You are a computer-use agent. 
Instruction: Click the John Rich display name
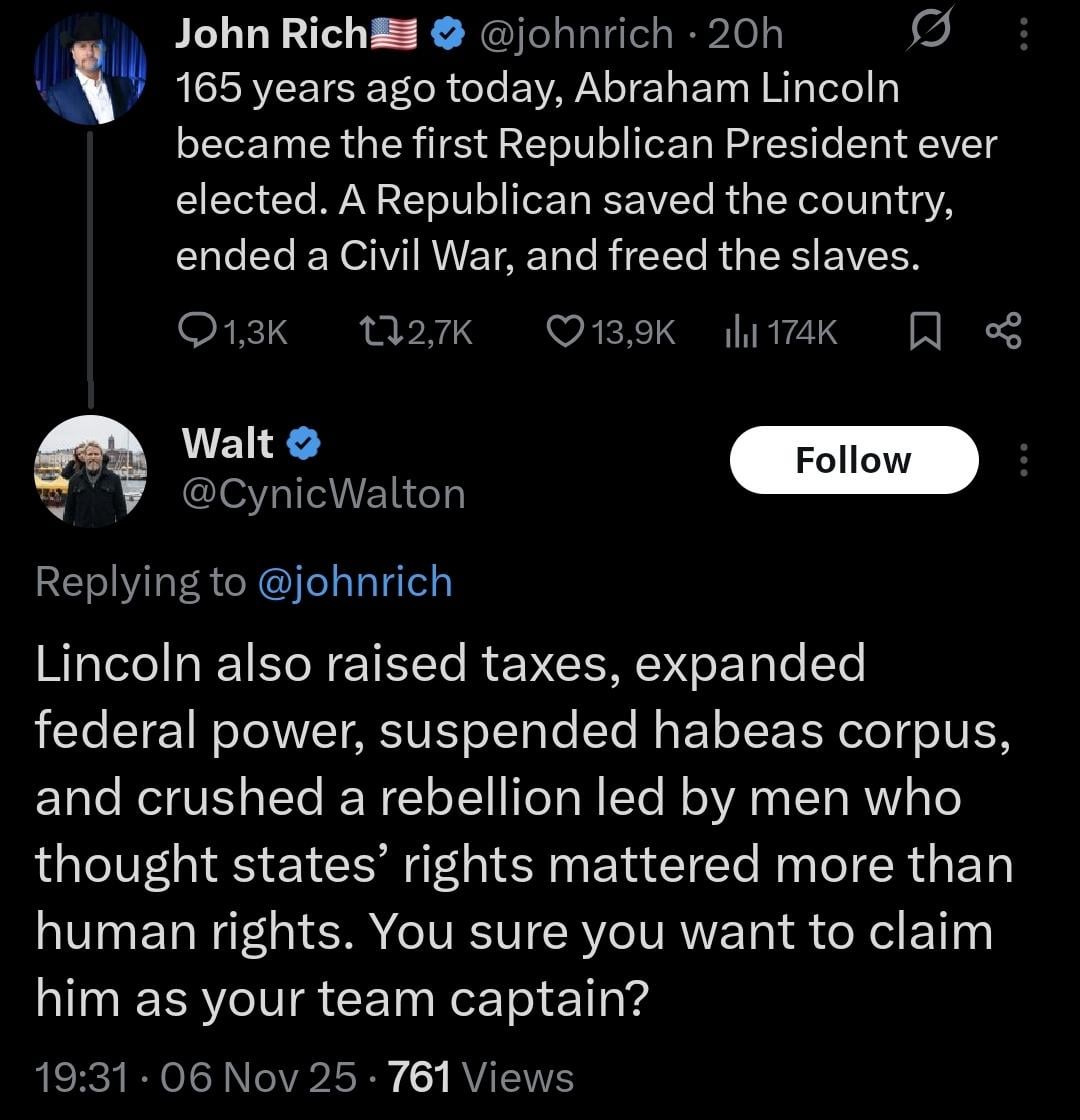tap(270, 35)
